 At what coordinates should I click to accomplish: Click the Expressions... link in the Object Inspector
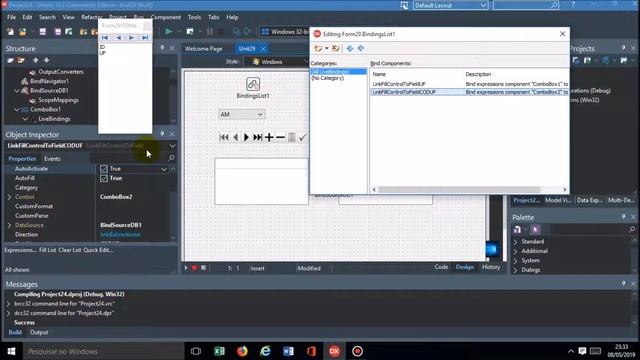tap(20, 250)
